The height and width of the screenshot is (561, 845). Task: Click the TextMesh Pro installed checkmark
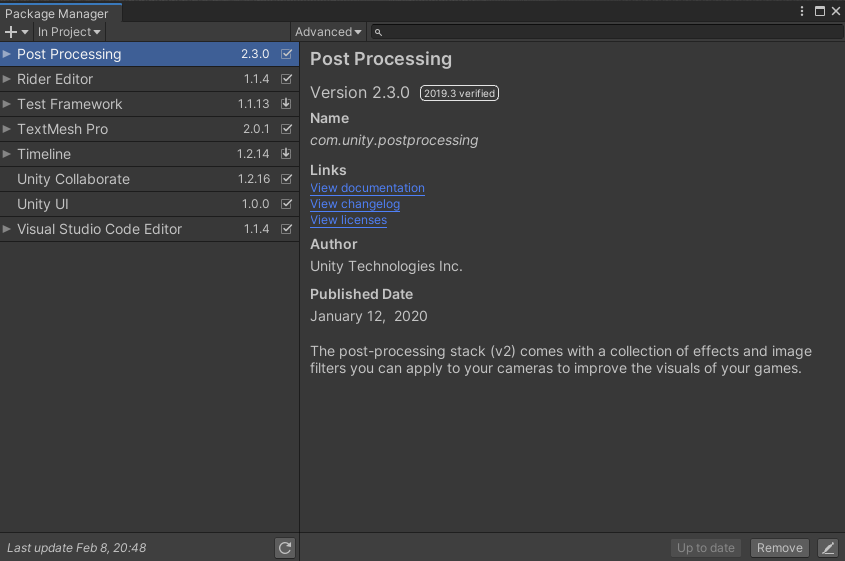[x=286, y=129]
